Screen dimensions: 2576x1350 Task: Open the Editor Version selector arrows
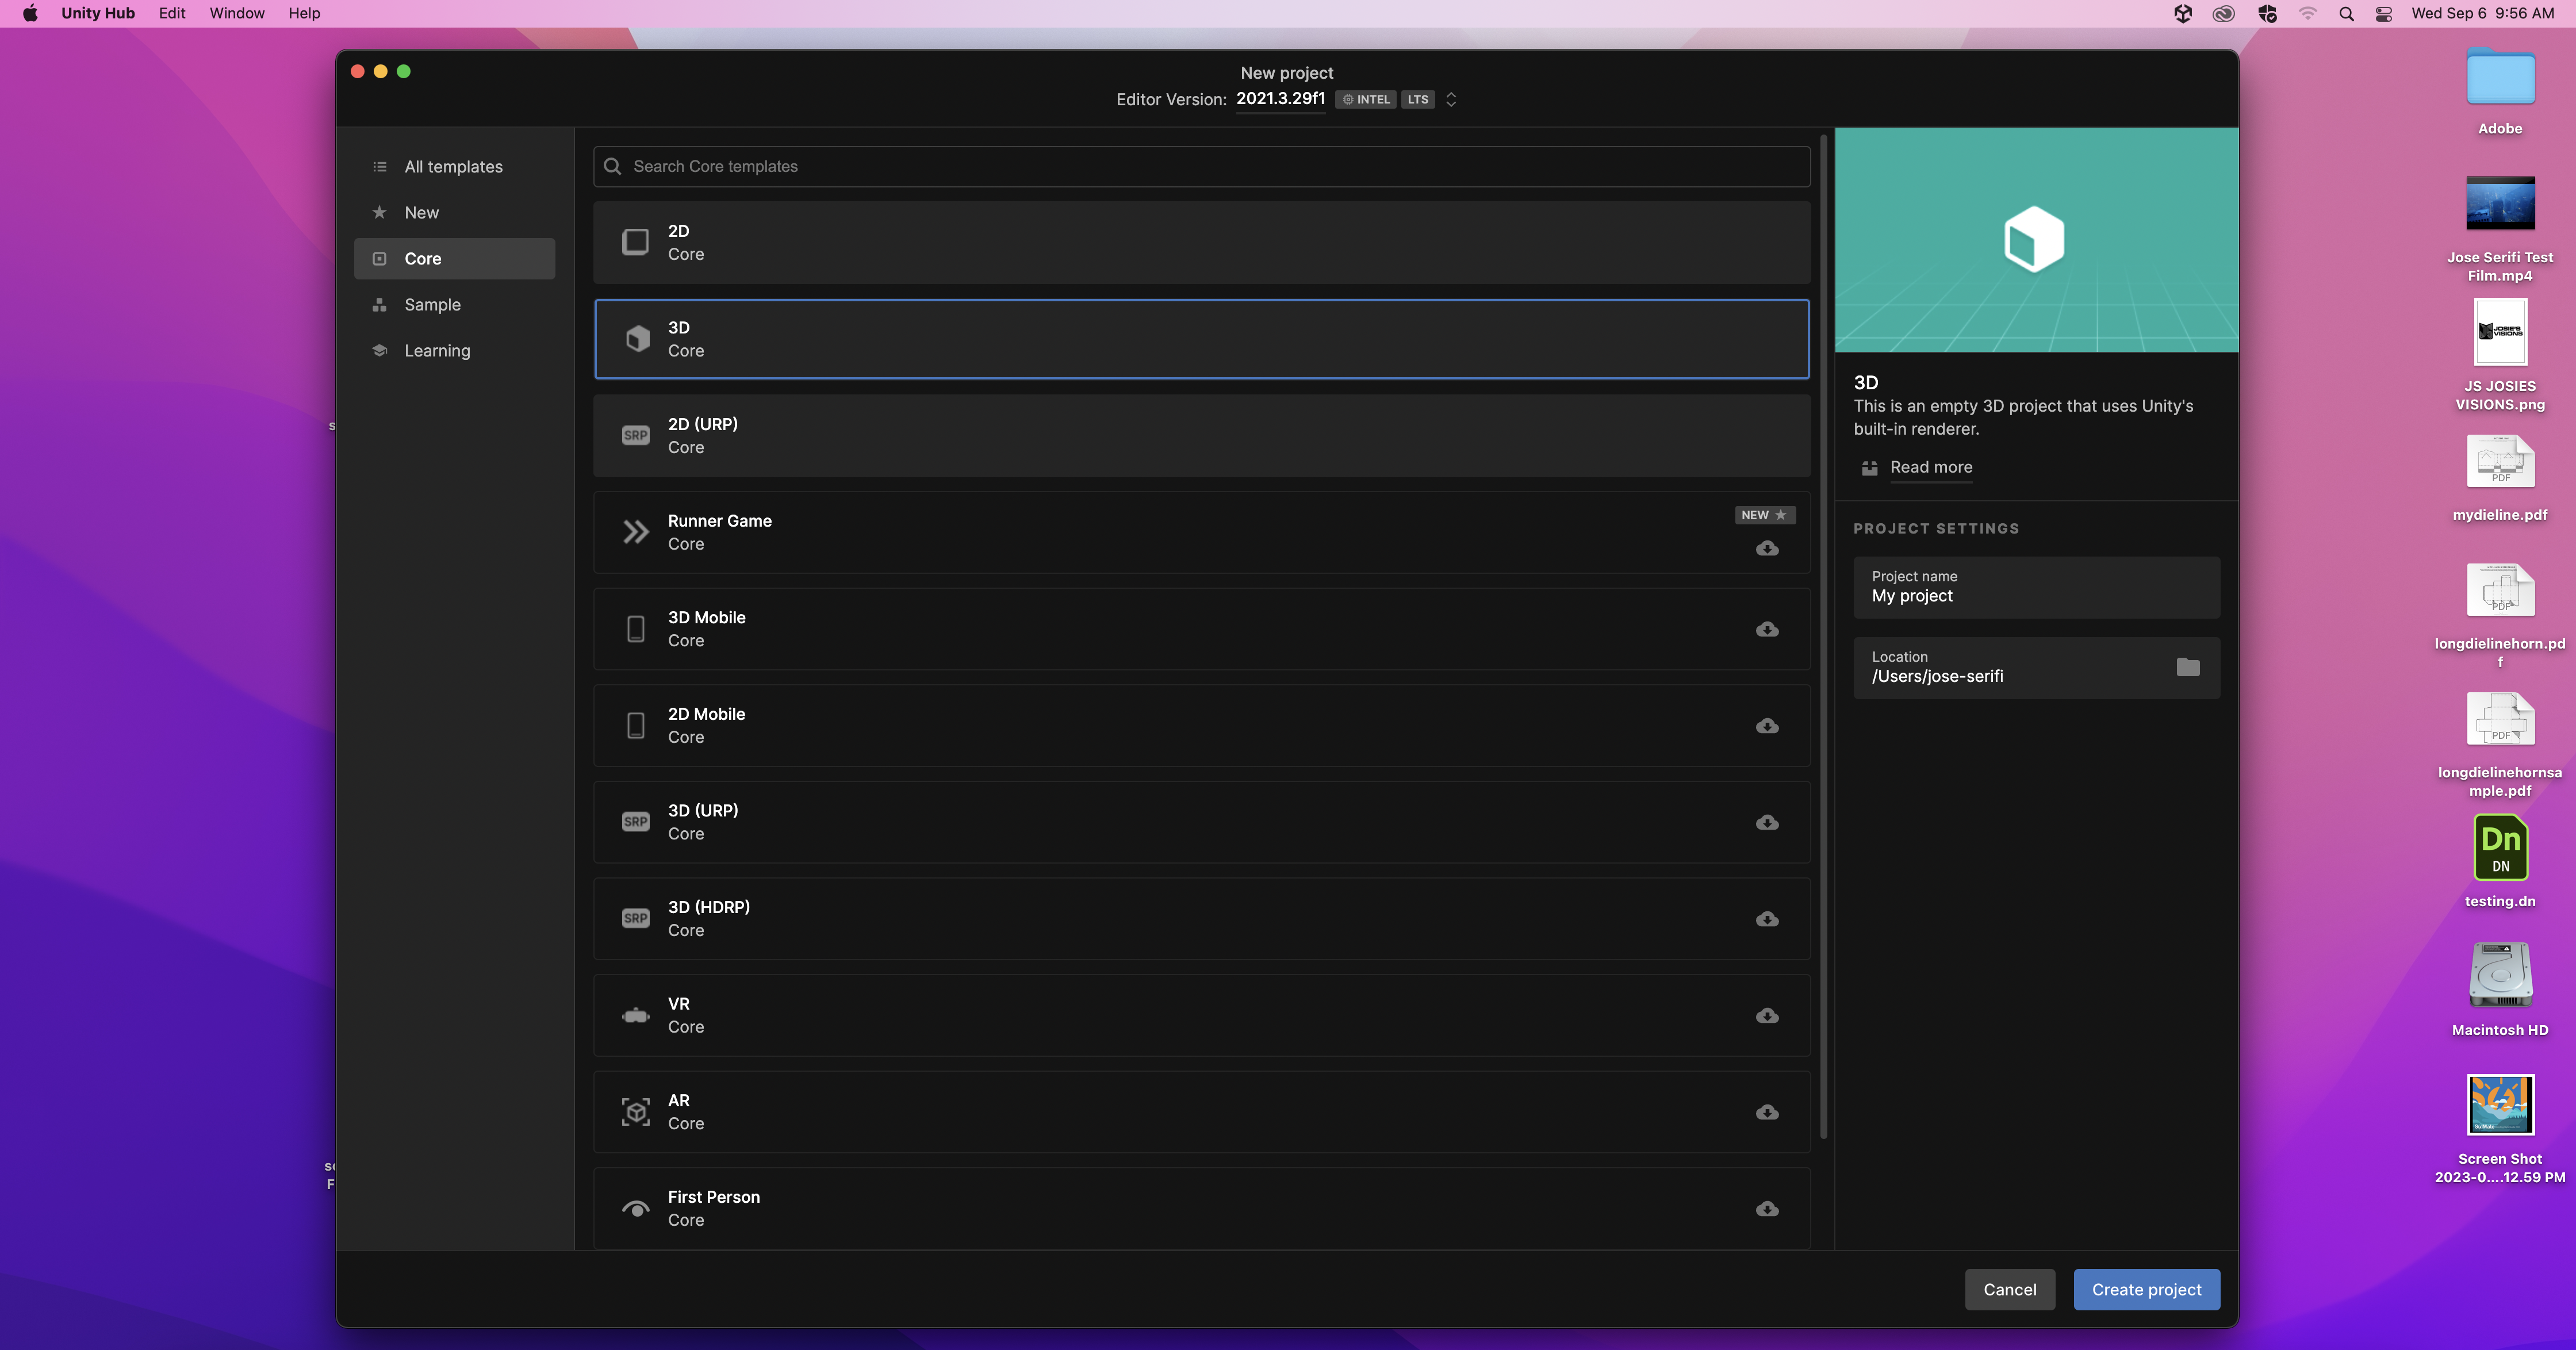coord(1451,99)
